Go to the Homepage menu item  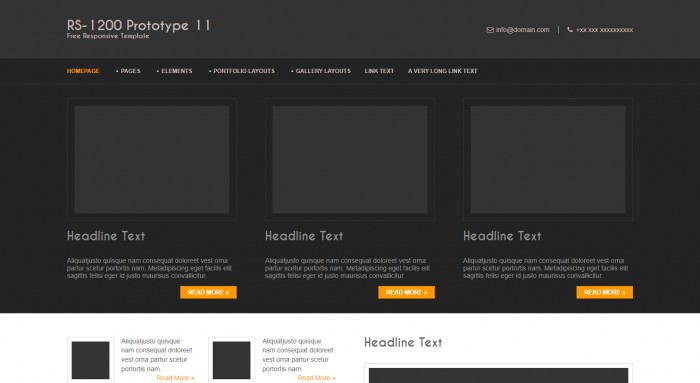83,71
